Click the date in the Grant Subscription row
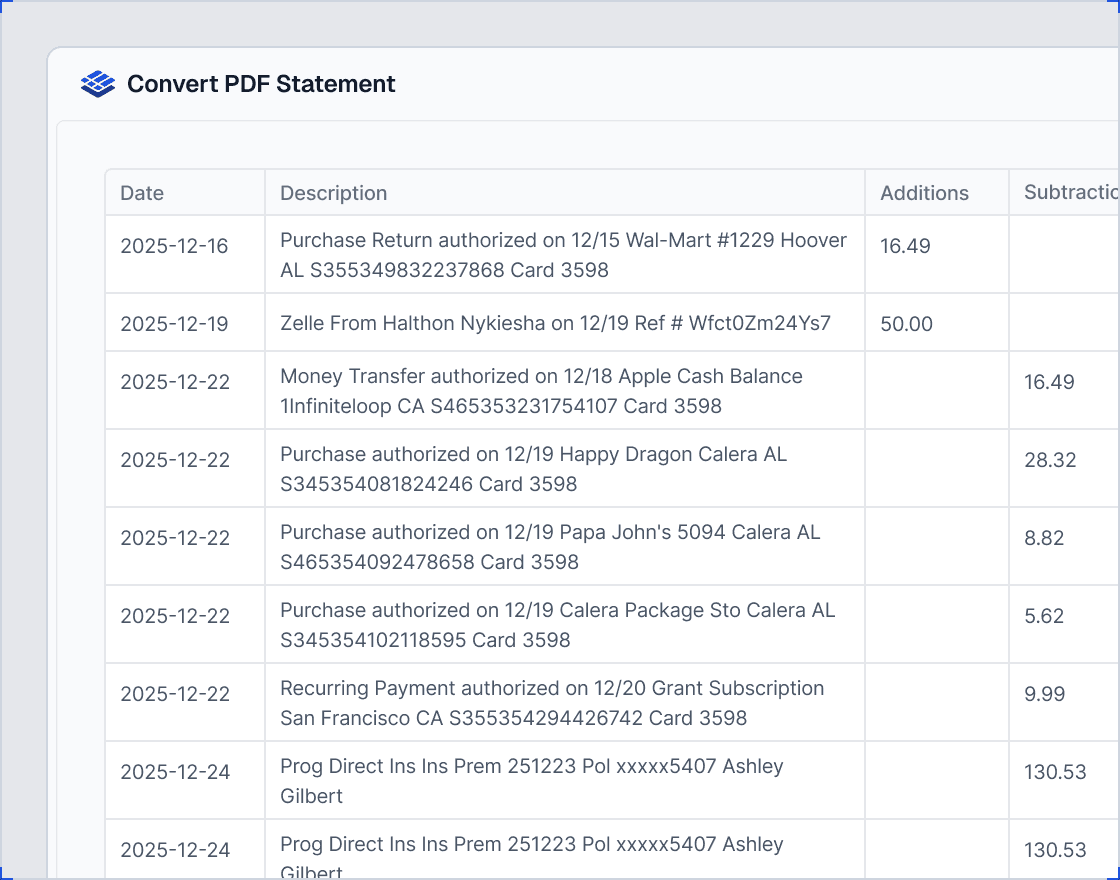 [x=175, y=693]
